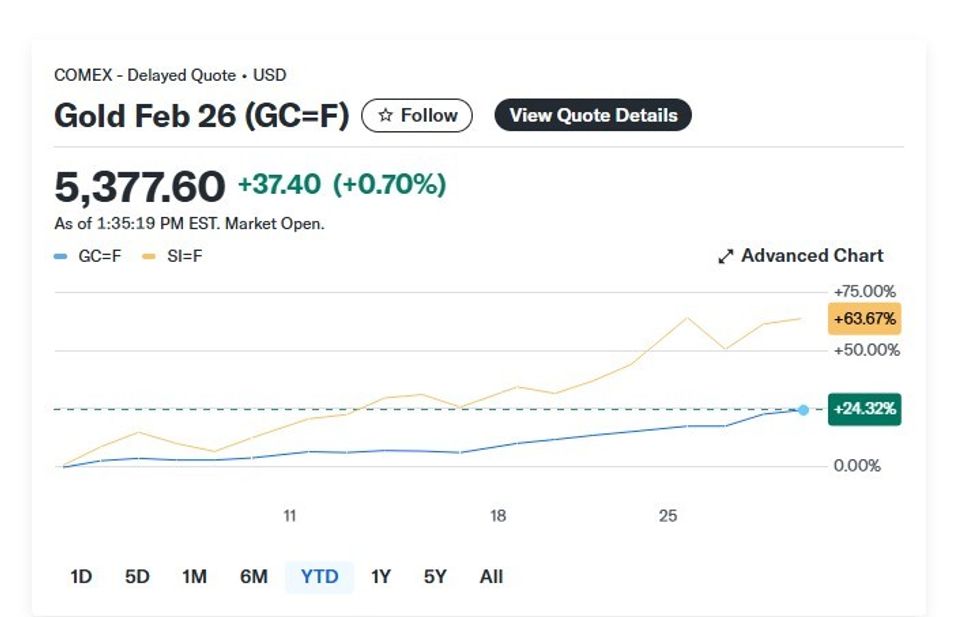Click the blue endpoint dot on gold line

[803, 410]
